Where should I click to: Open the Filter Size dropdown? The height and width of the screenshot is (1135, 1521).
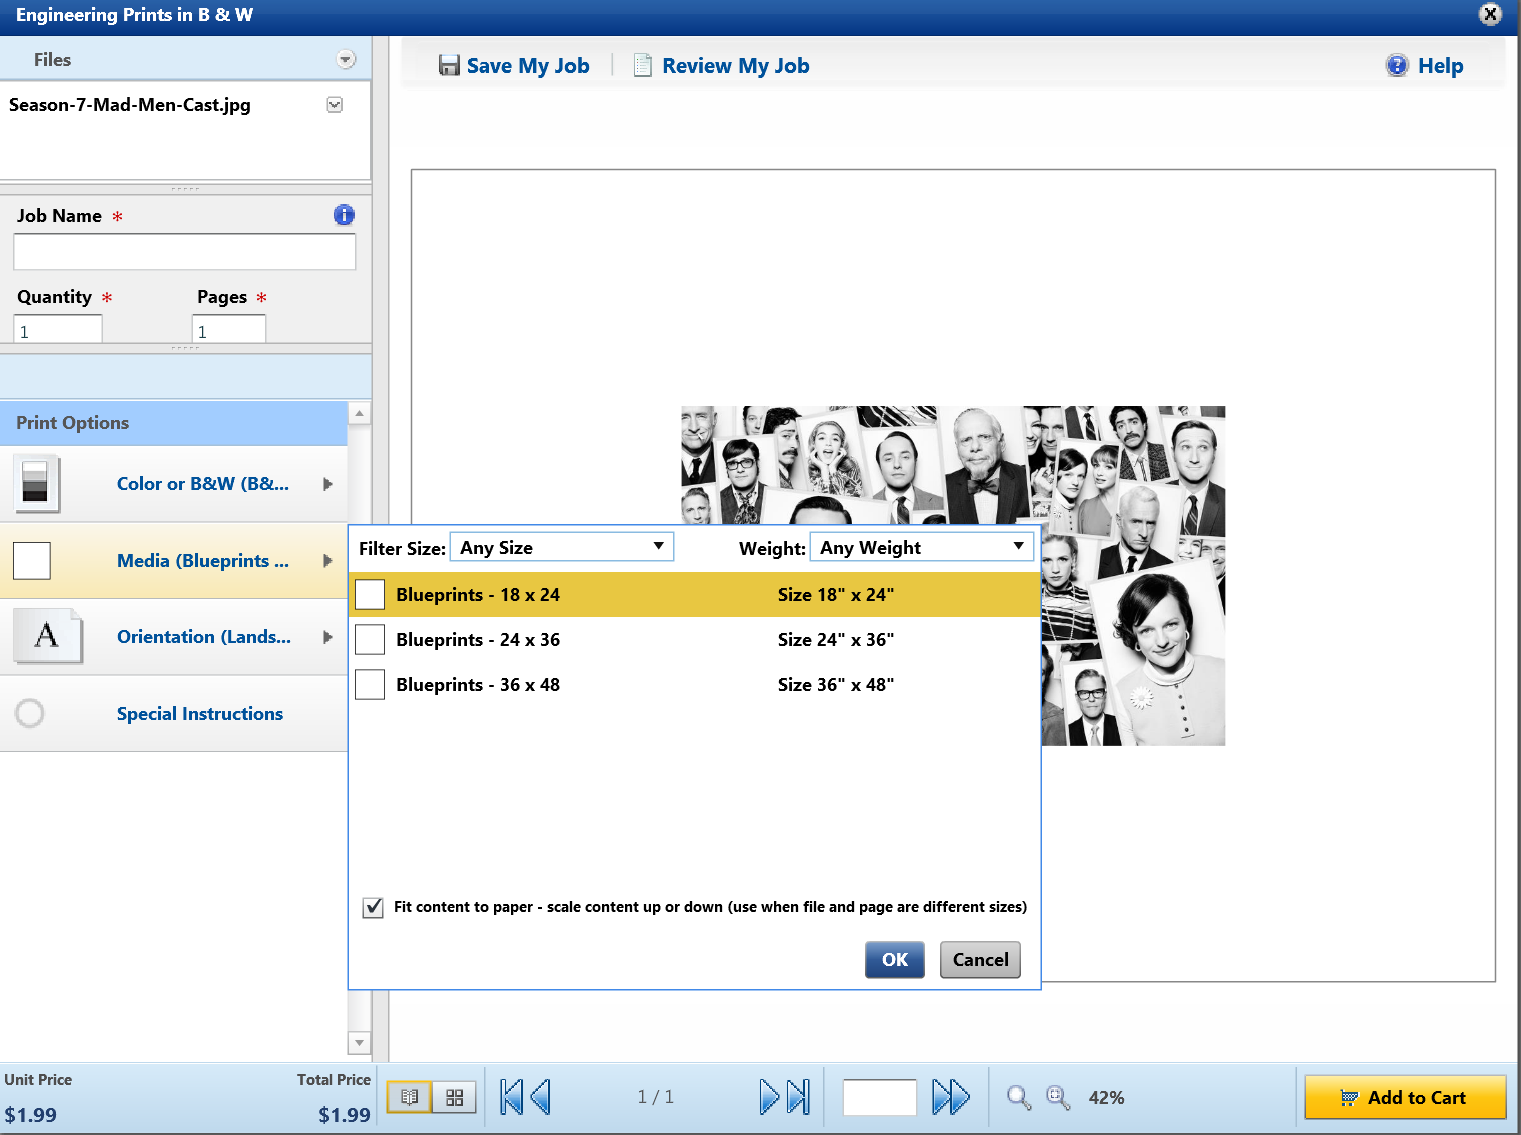pos(562,547)
